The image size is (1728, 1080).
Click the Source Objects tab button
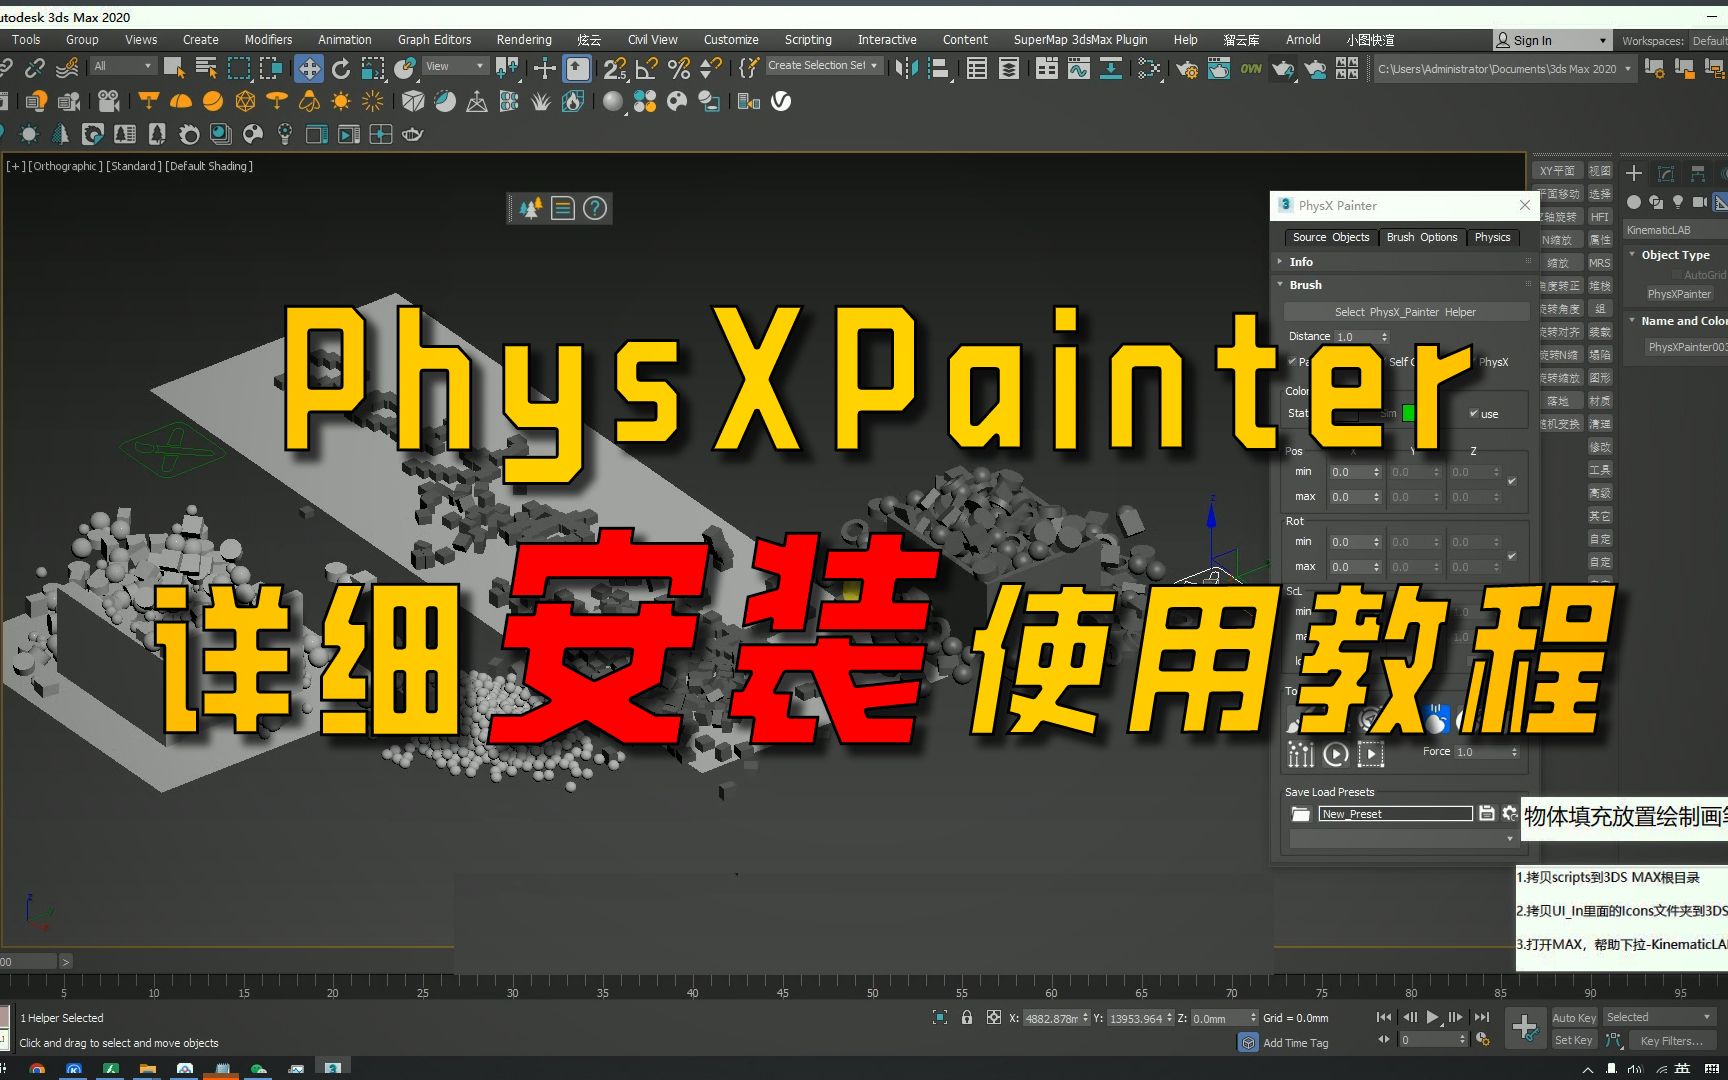click(1330, 237)
